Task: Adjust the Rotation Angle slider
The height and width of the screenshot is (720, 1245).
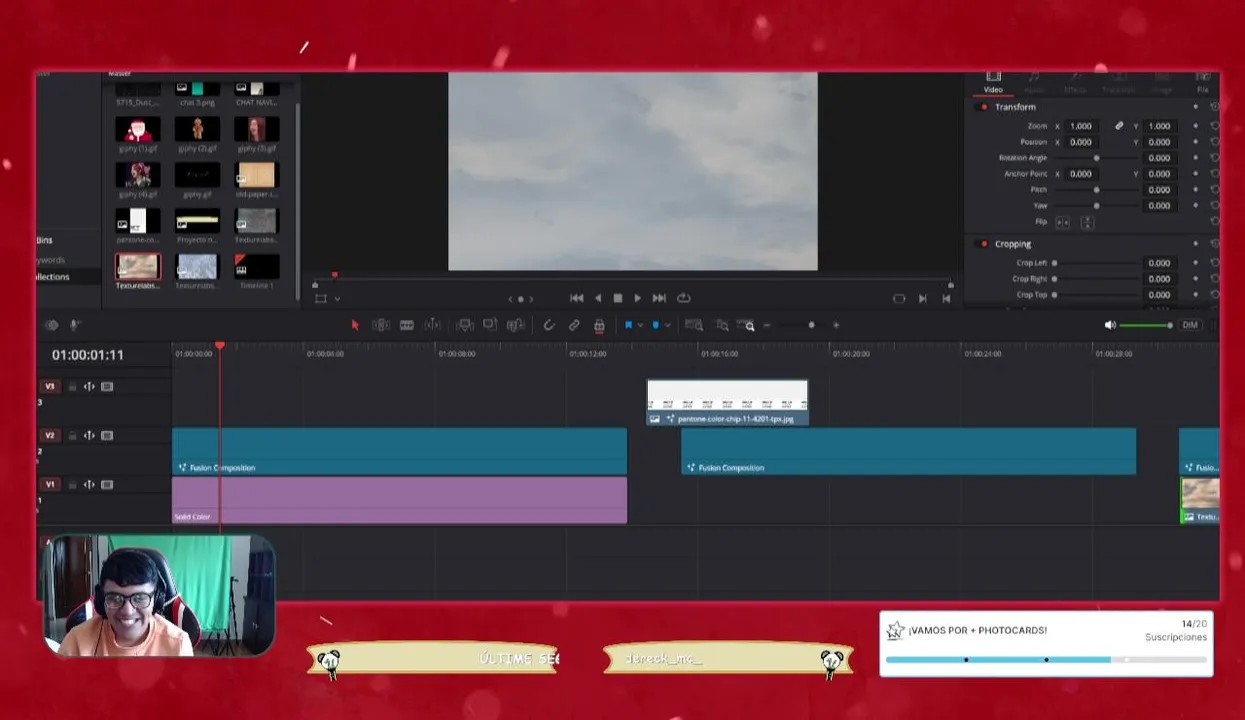Action: (1096, 158)
